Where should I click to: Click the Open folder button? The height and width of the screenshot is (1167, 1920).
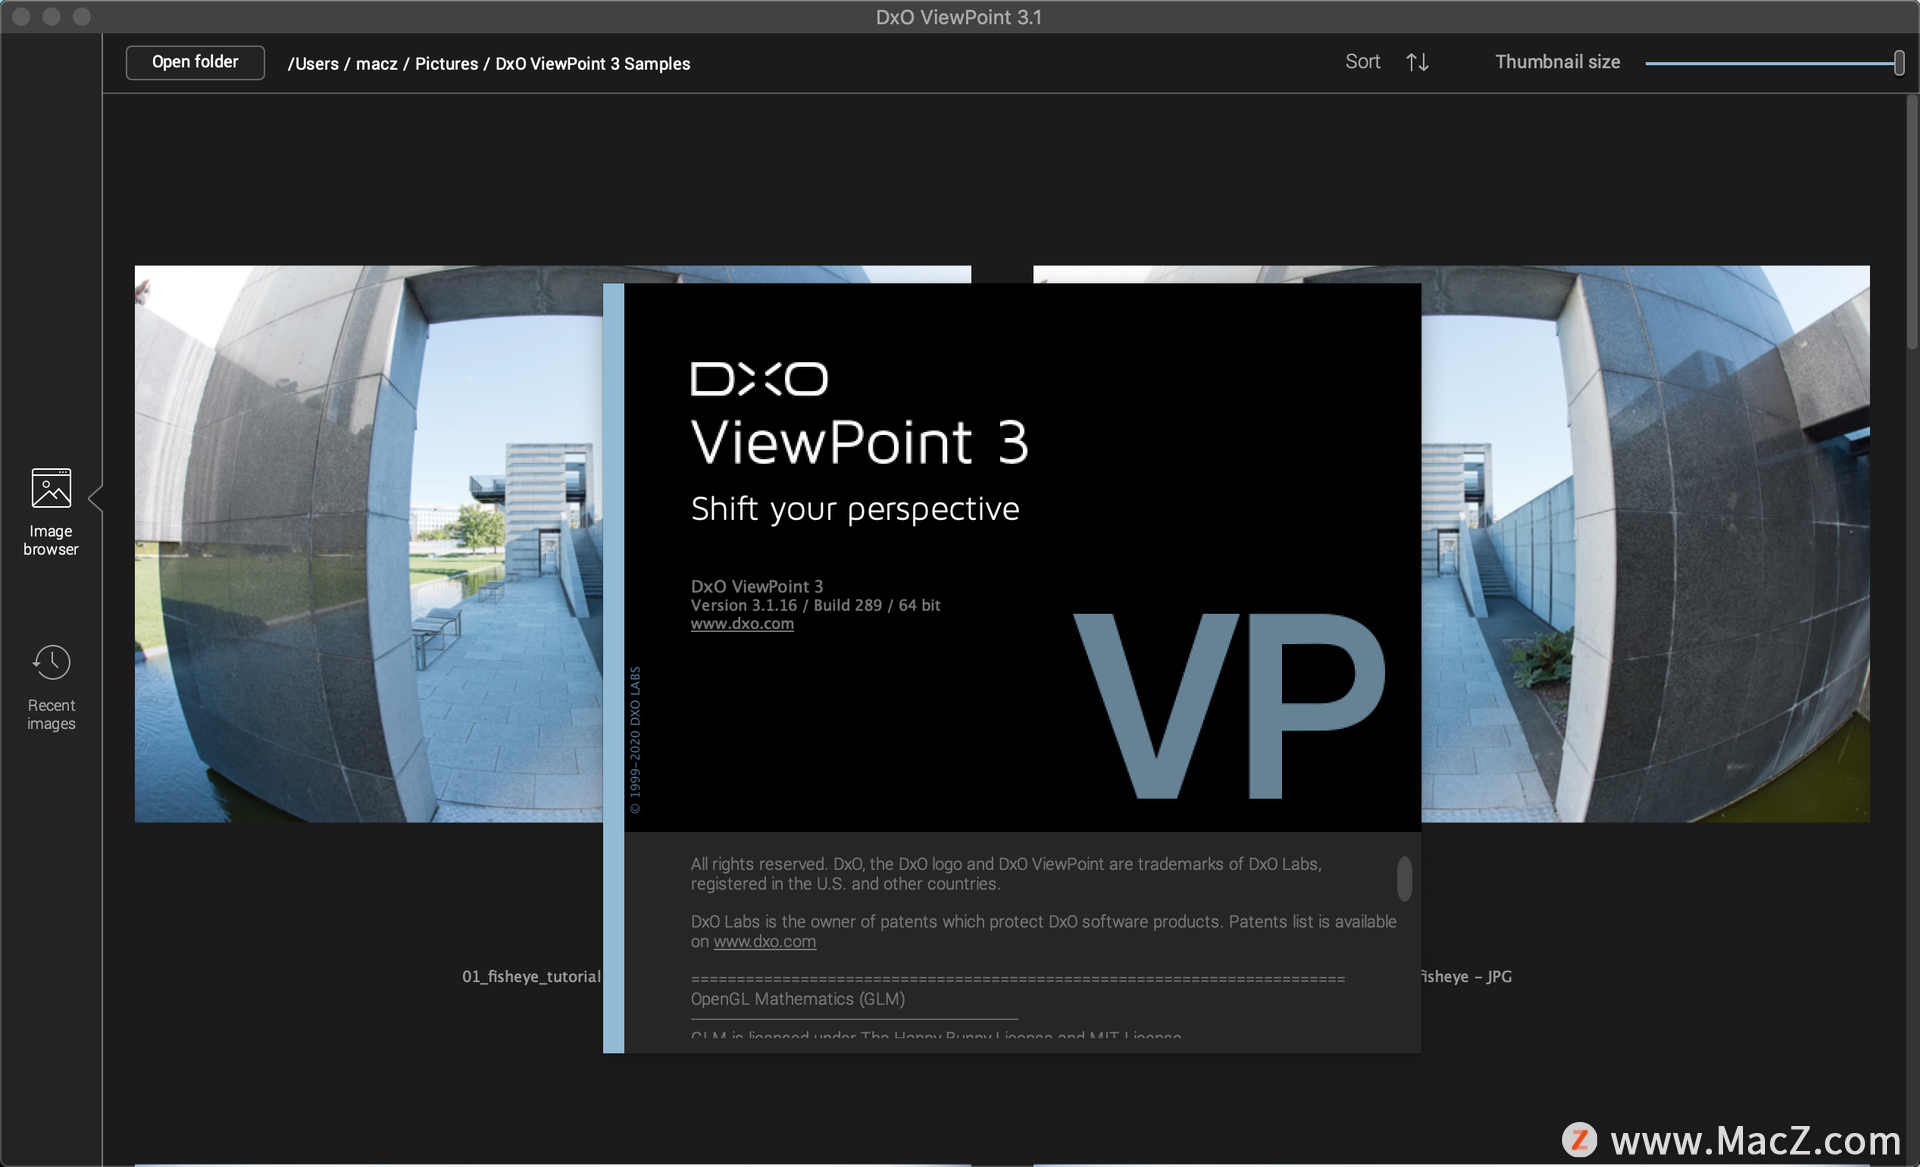pos(195,62)
